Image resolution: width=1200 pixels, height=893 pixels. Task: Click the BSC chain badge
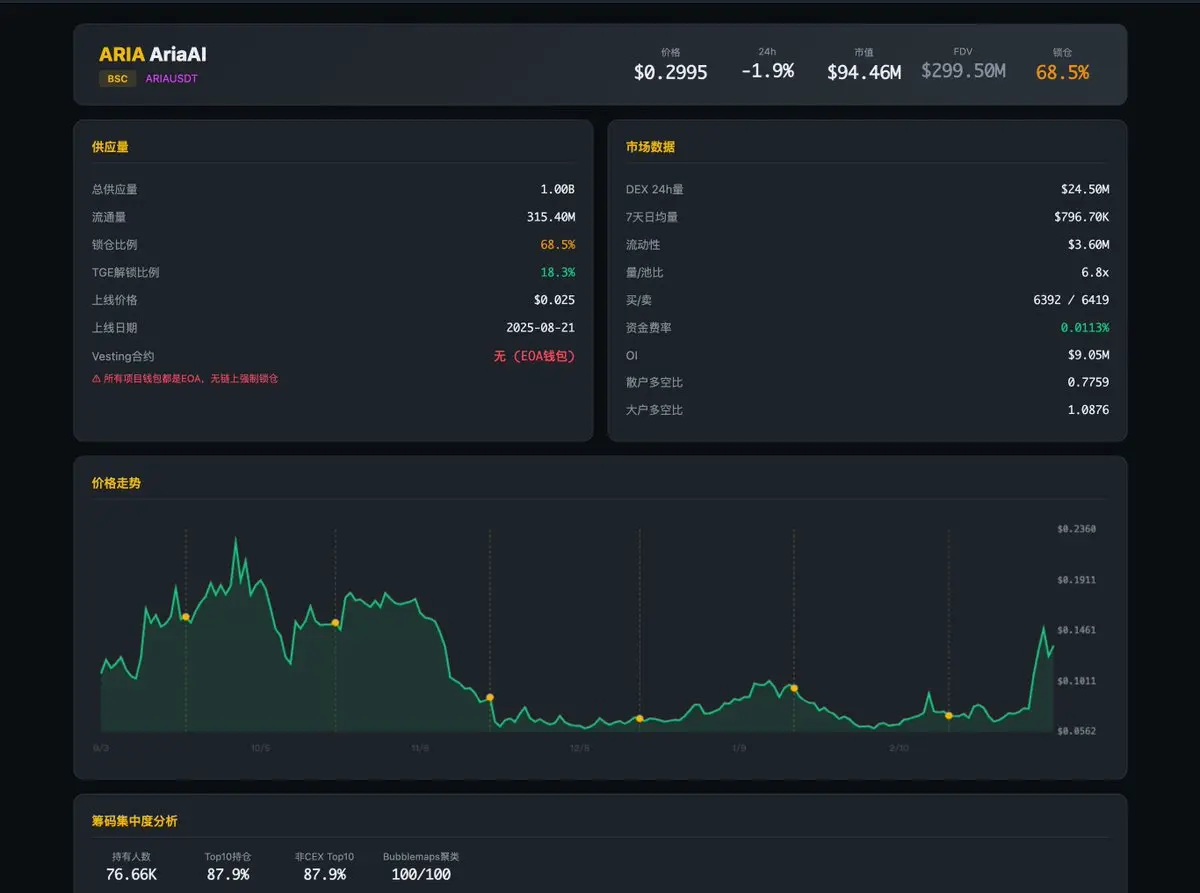[x=117, y=79]
